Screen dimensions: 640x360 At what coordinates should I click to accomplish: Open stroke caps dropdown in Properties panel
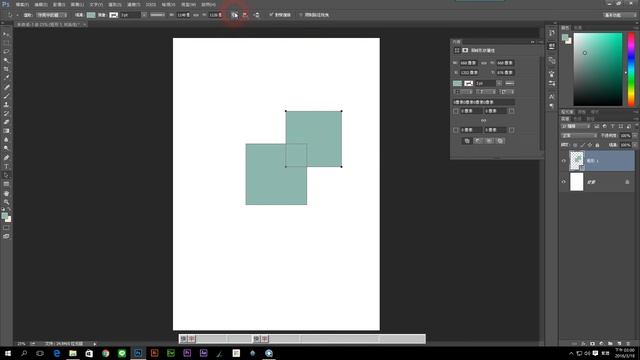click(x=485, y=92)
